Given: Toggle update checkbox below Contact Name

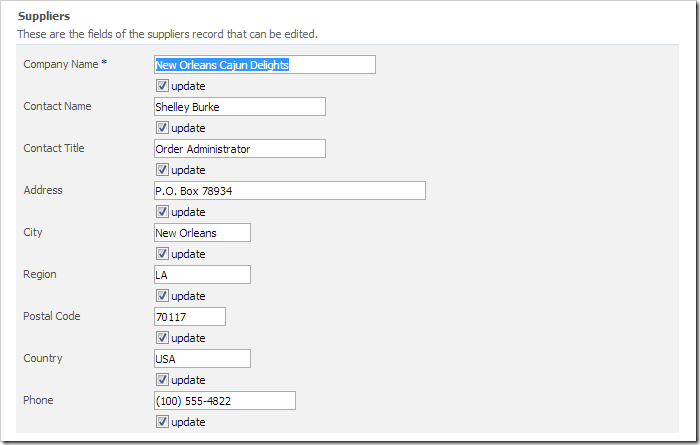Looking at the screenshot, I should click(162, 128).
